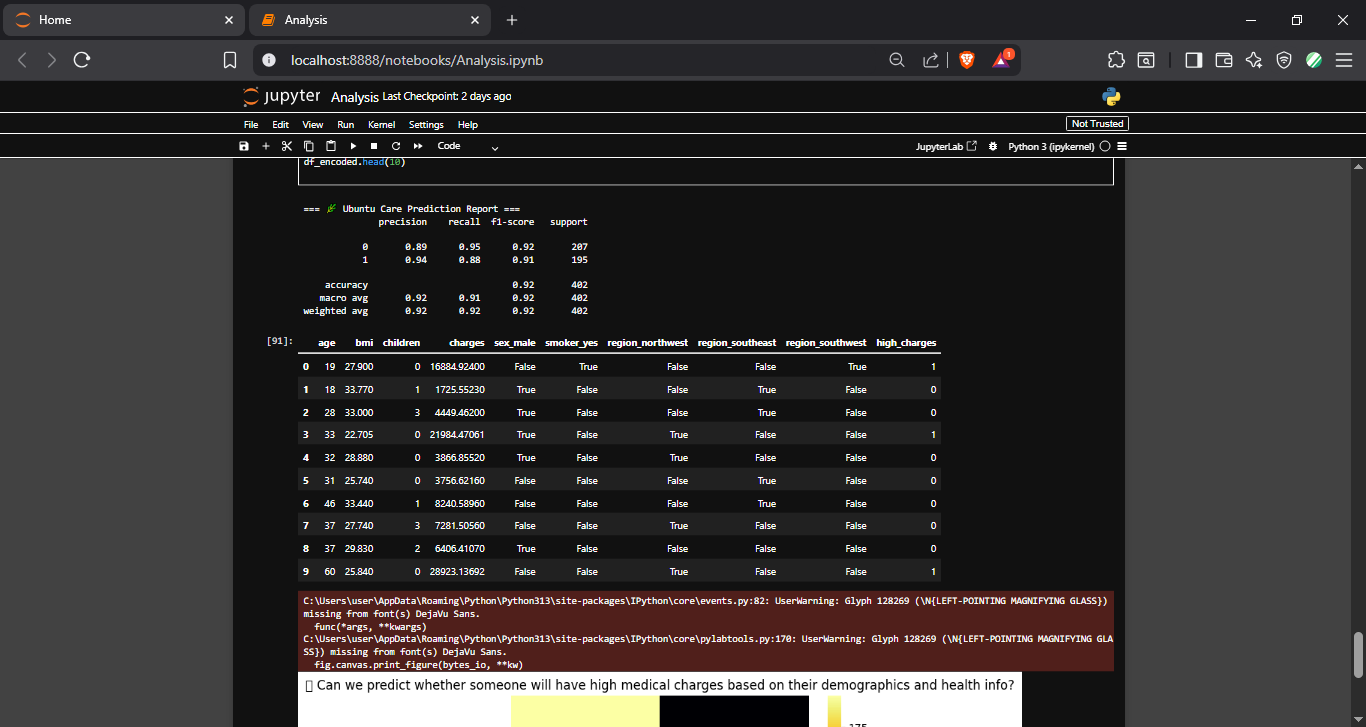Open the Settings menu
Viewport: 1366px width, 727px height.
tap(426, 125)
